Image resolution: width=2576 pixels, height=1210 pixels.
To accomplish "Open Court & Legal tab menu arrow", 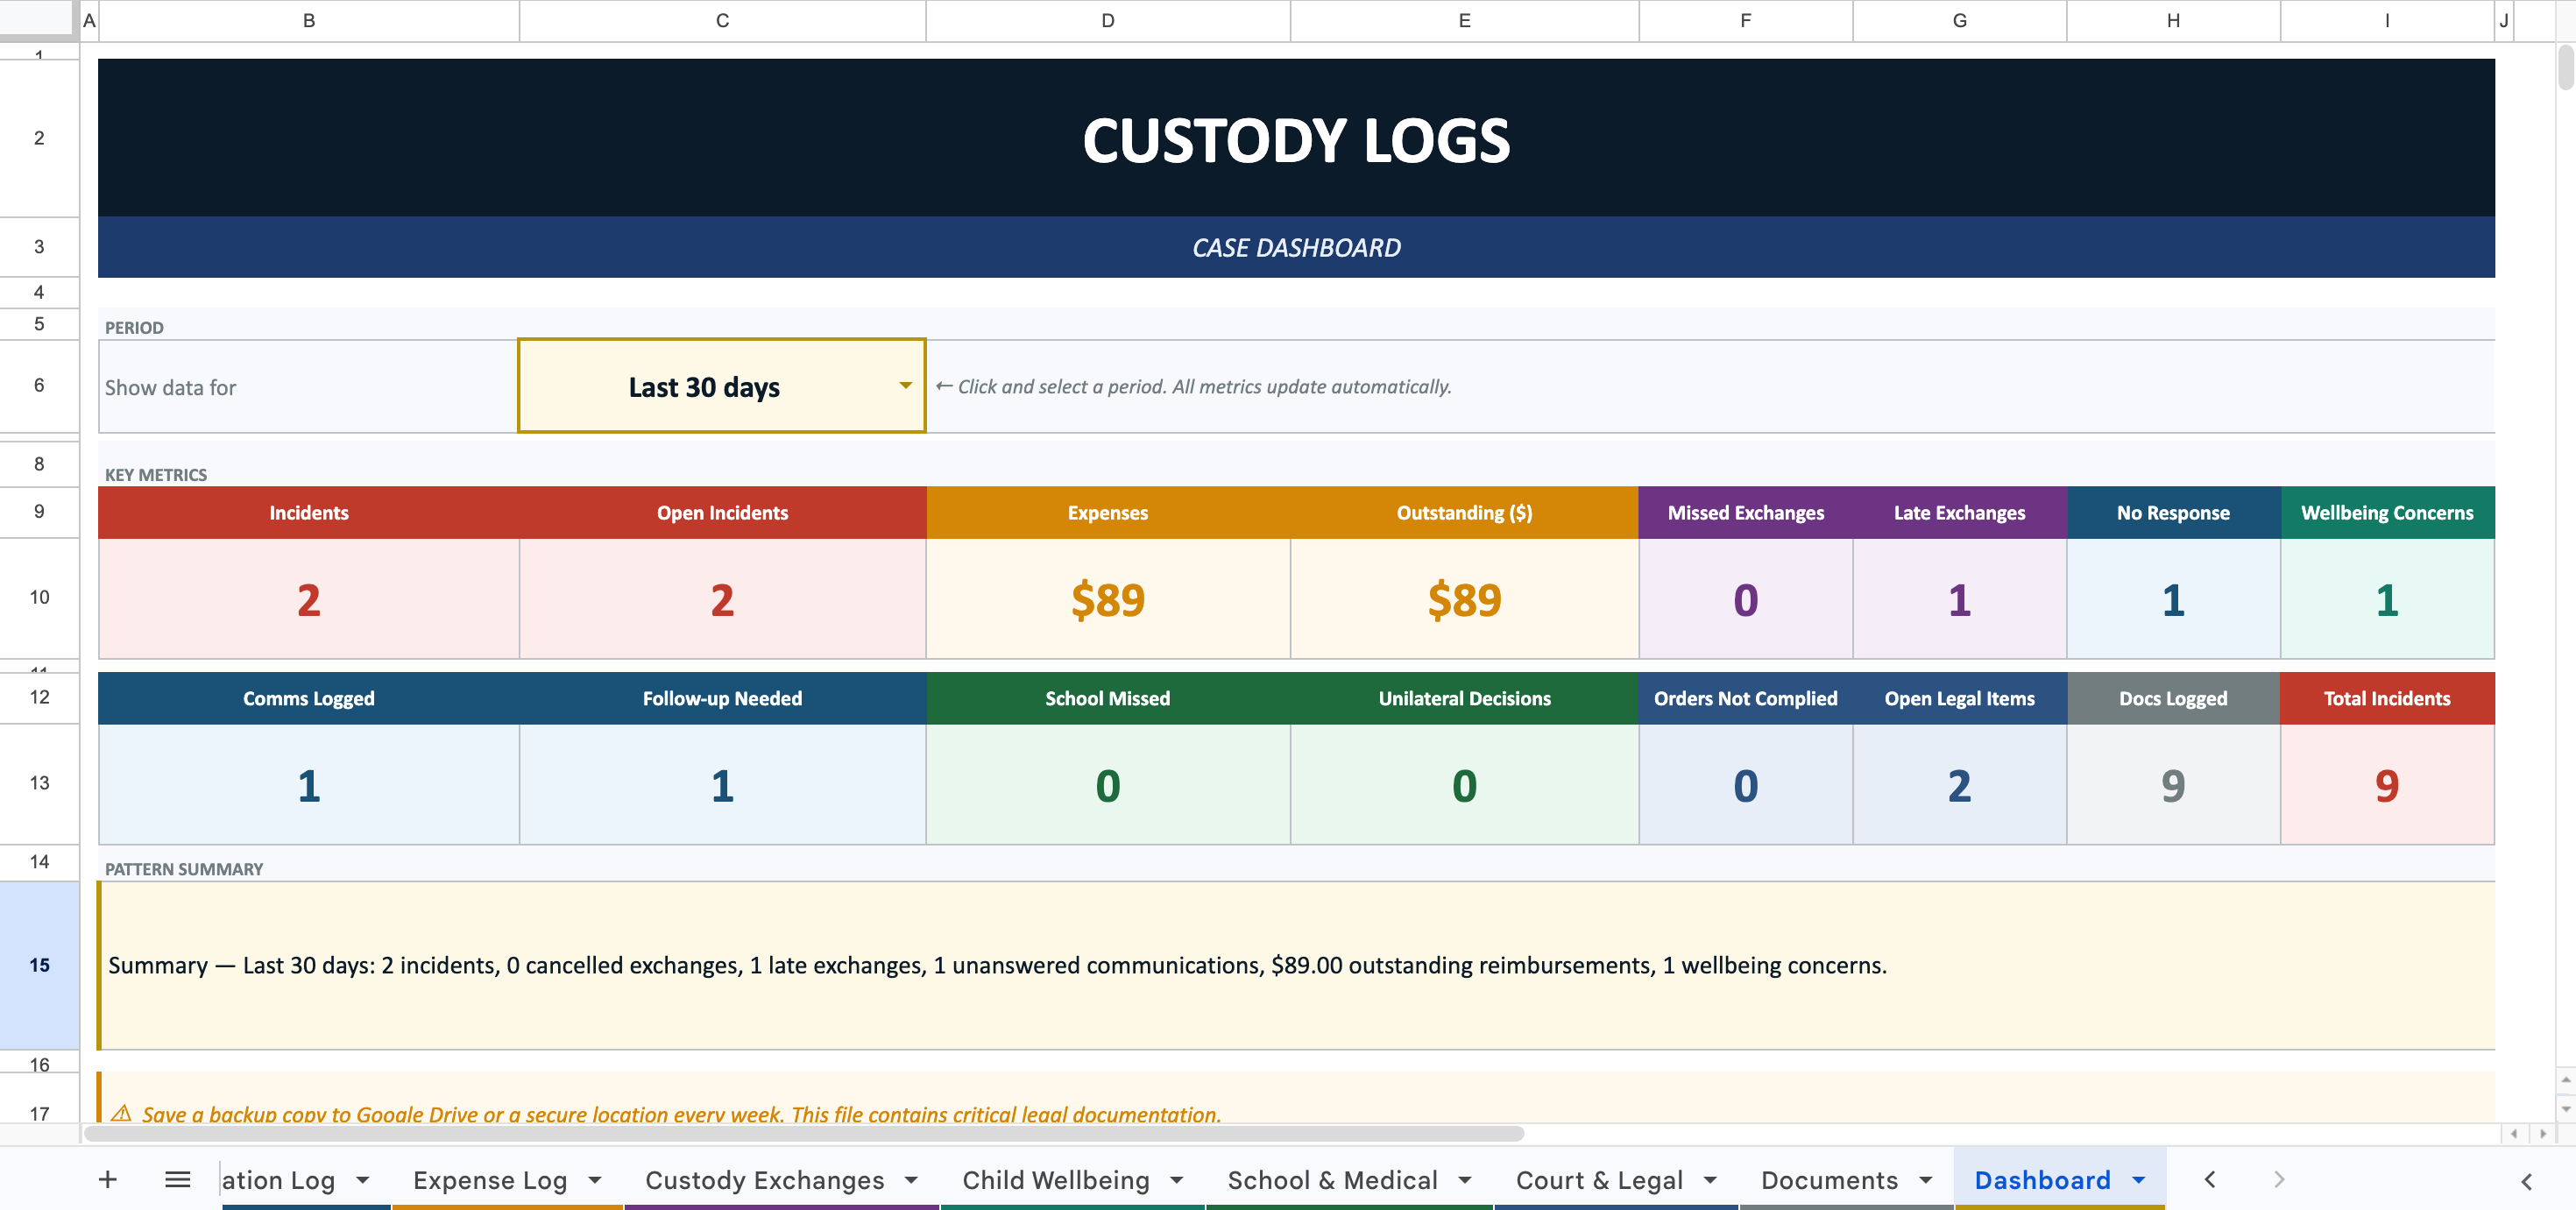I will pos(1710,1180).
